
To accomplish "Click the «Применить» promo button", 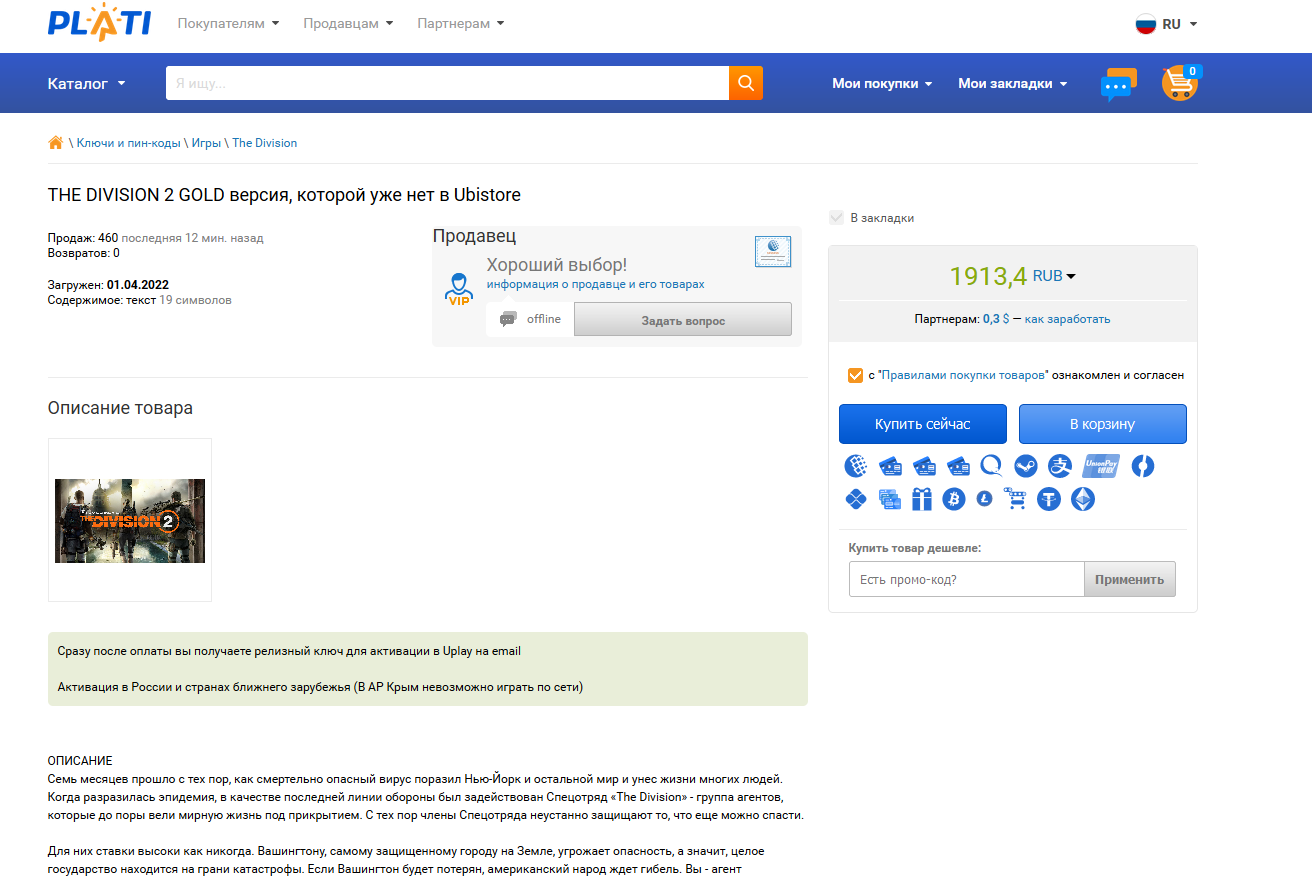I will (x=1130, y=579).
